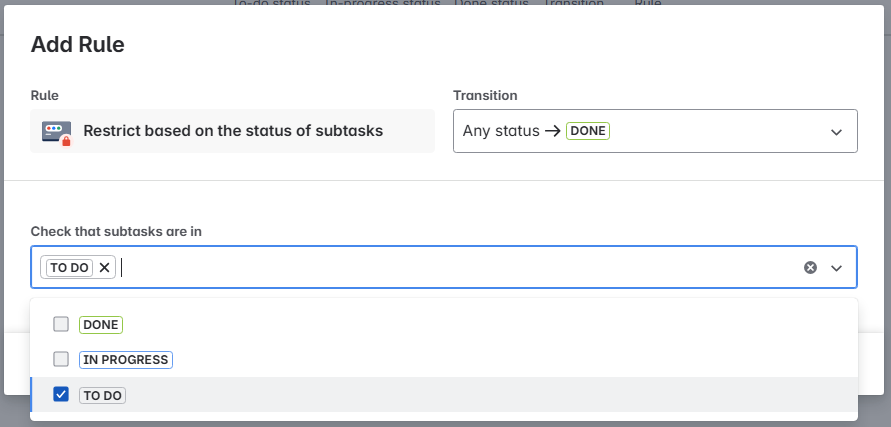This screenshot has width=891, height=427.
Task: Clear all selected subtask statuses
Action: [x=810, y=267]
